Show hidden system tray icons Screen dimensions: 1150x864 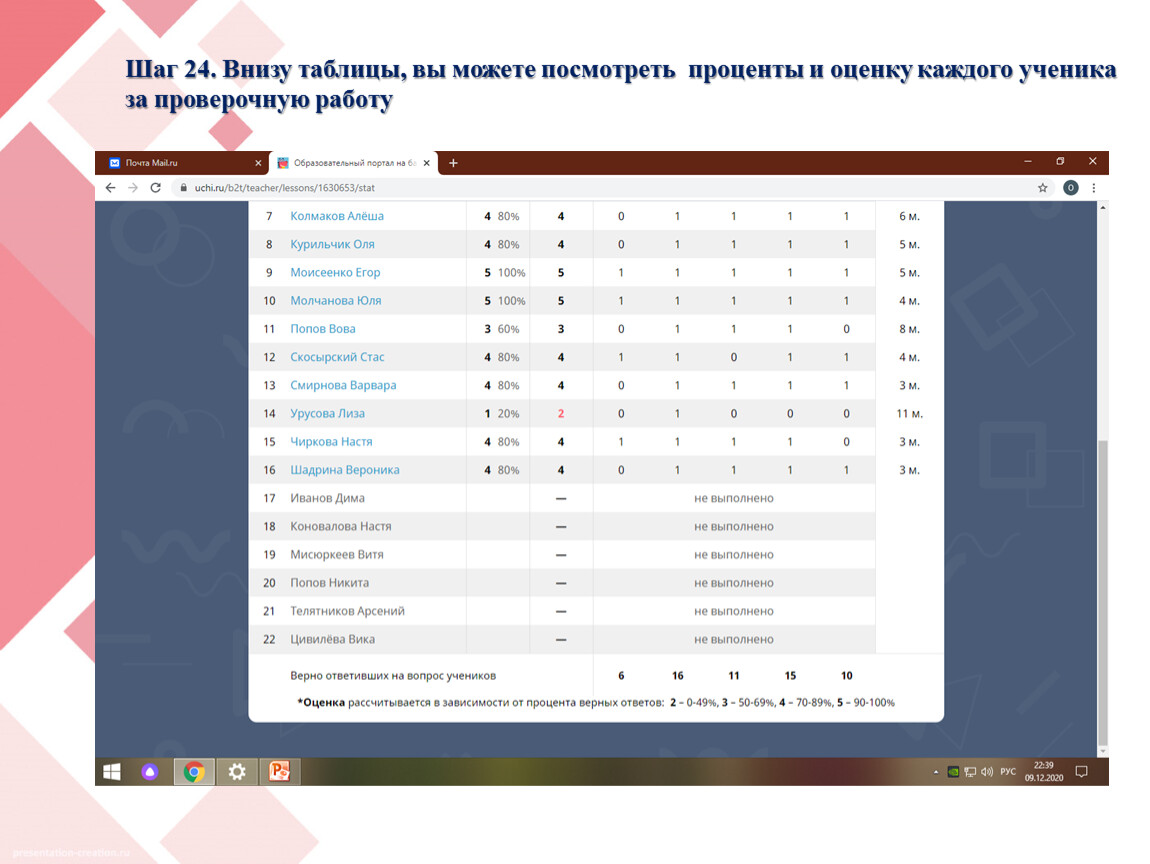coord(936,772)
